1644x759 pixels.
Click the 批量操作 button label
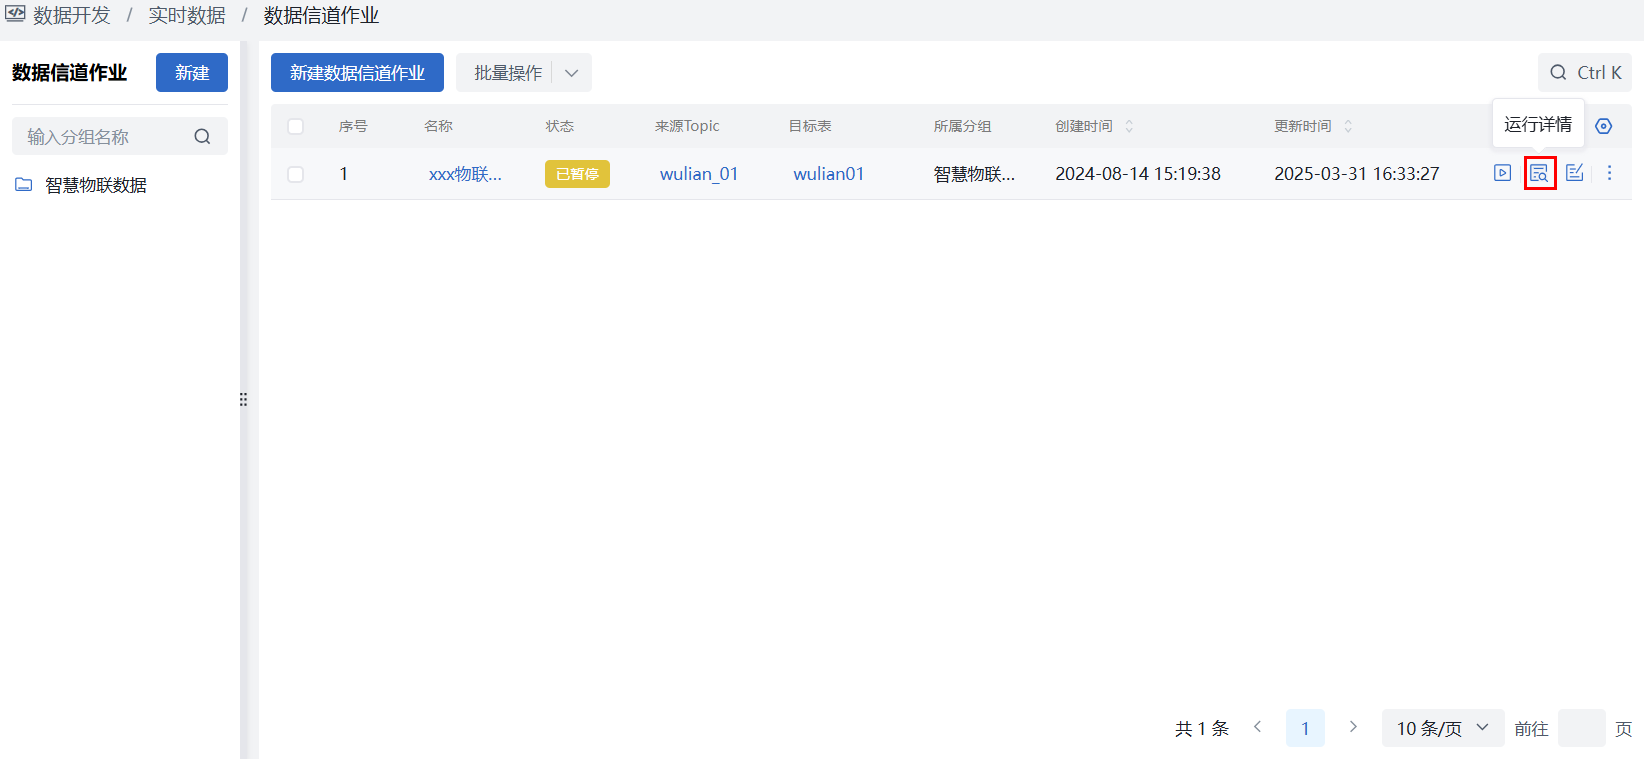(508, 73)
